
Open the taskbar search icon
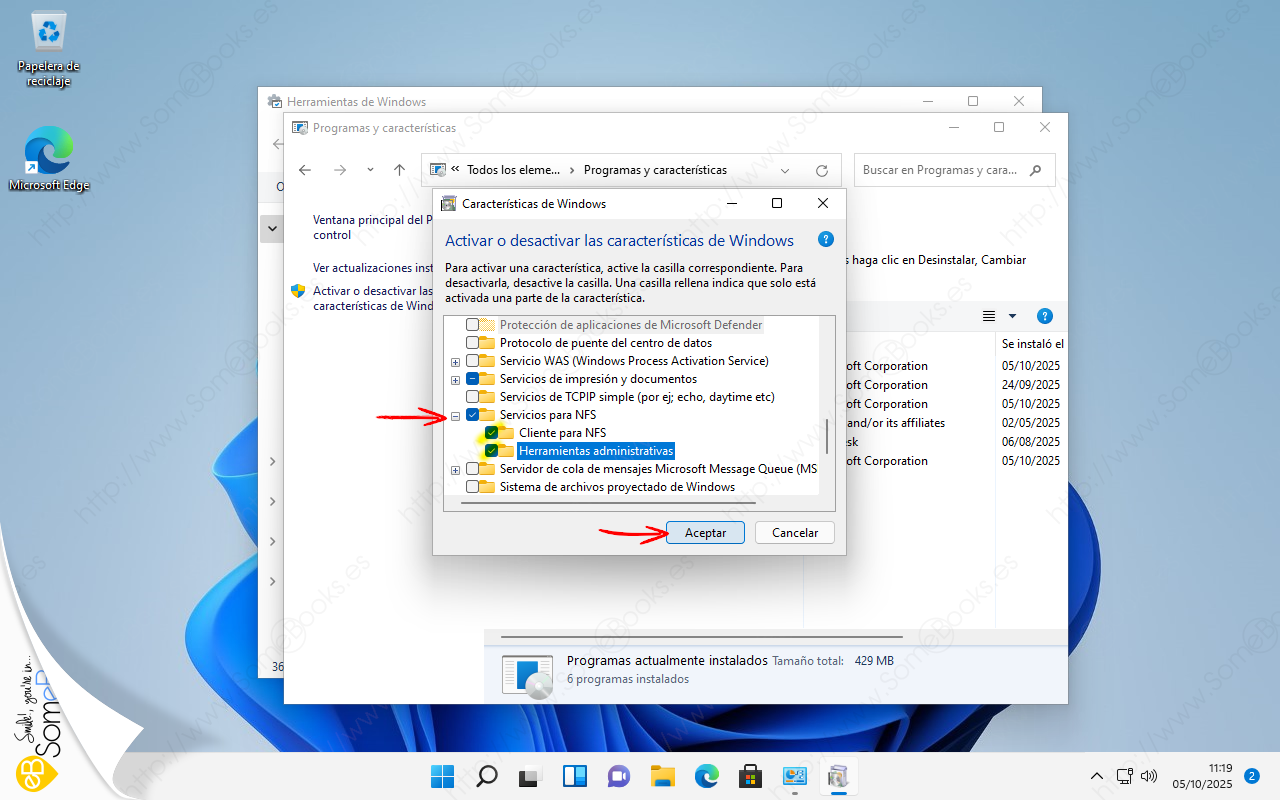(486, 777)
